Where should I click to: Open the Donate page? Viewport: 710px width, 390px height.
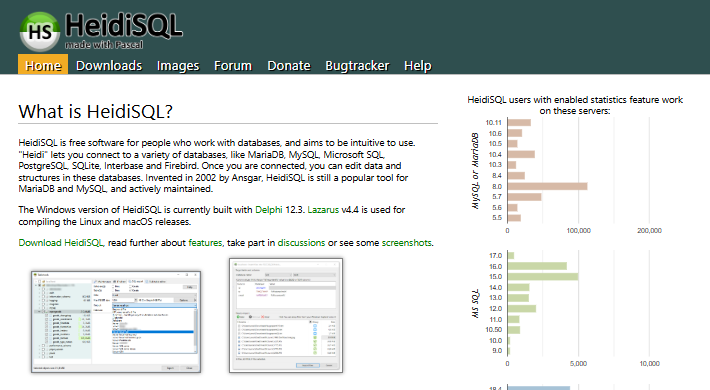pos(289,66)
